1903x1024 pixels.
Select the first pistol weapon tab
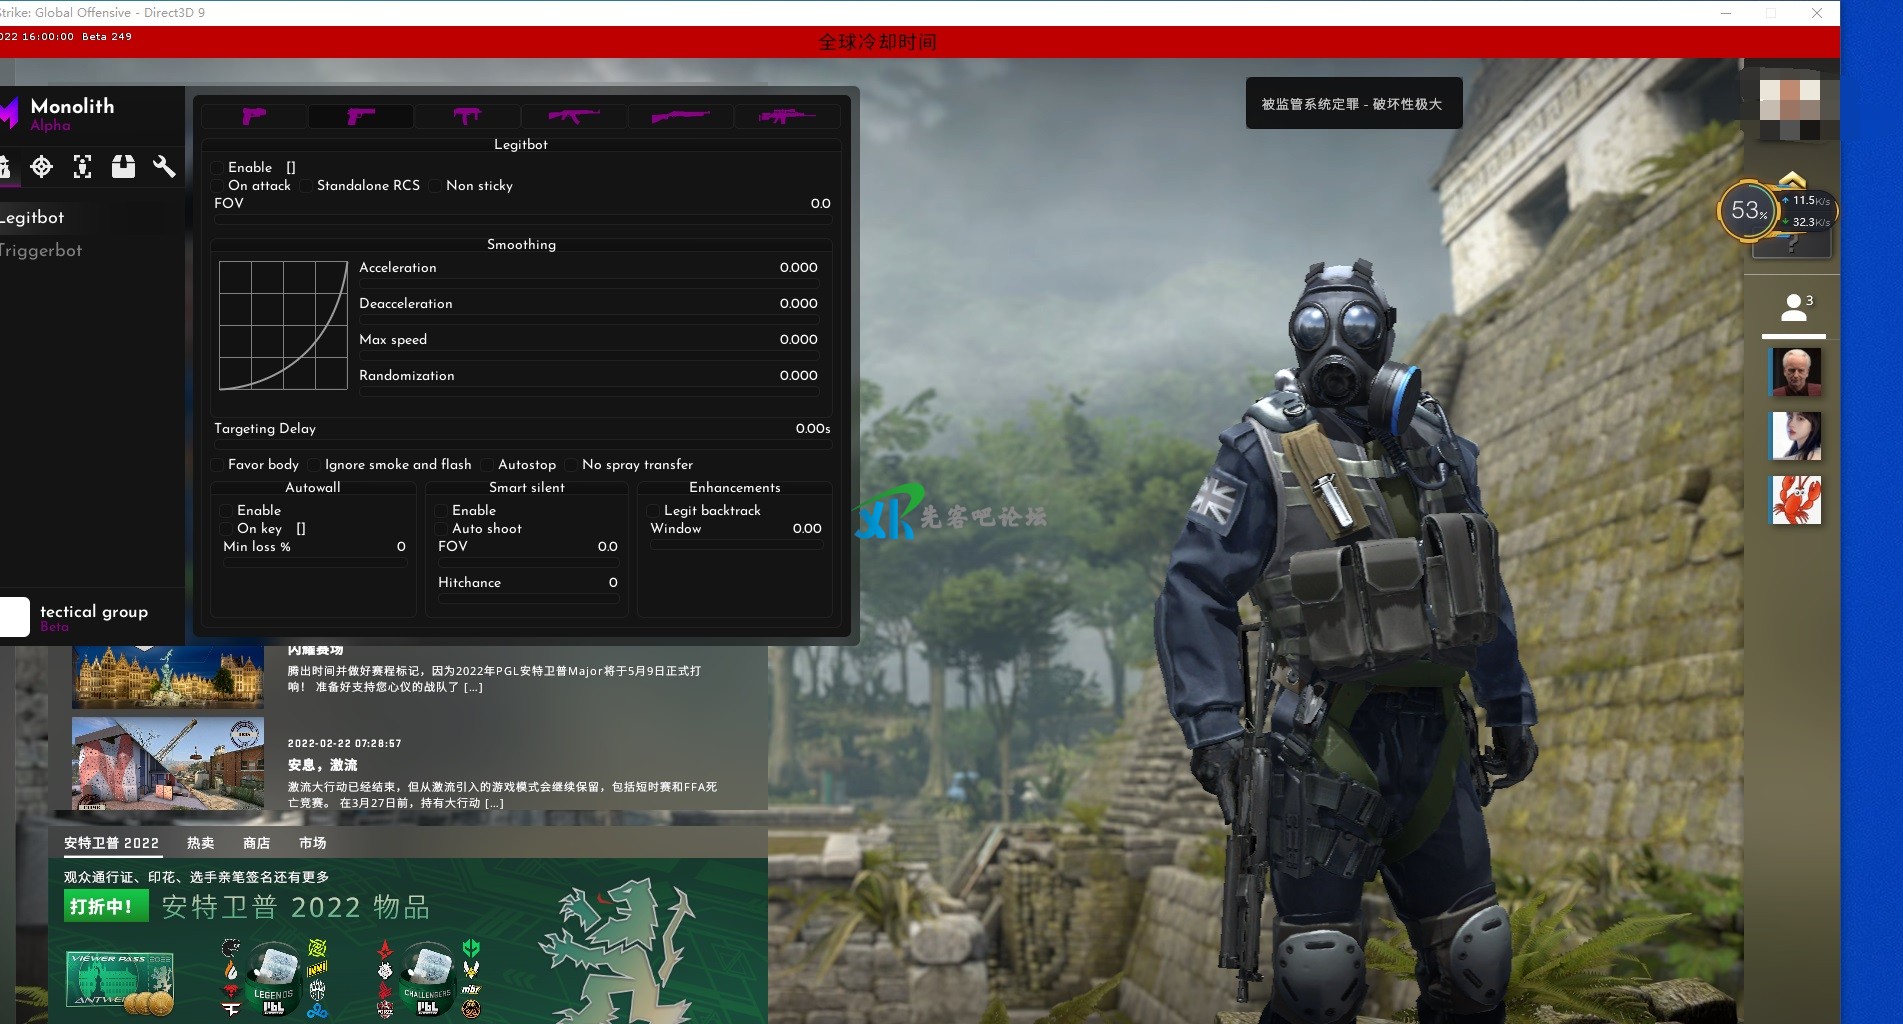(x=254, y=117)
